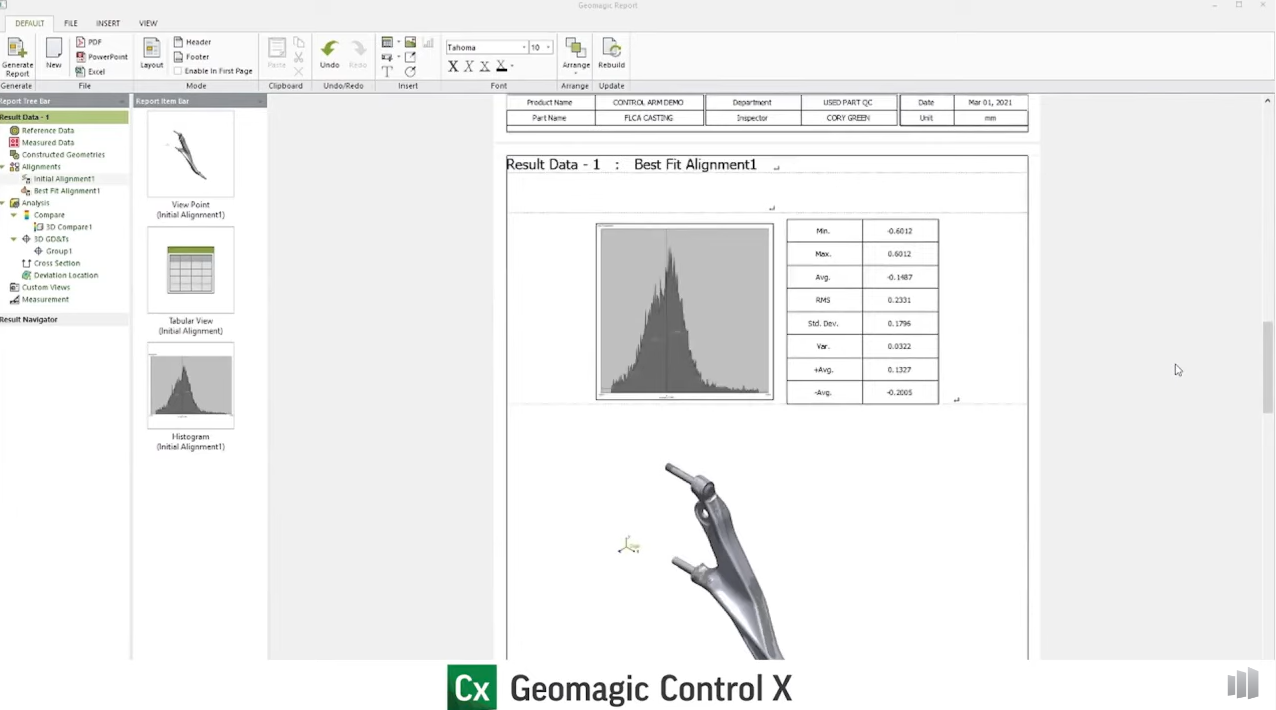The height and width of the screenshot is (710, 1276).
Task: Select Deviation Location tree item
Action: [x=65, y=275]
